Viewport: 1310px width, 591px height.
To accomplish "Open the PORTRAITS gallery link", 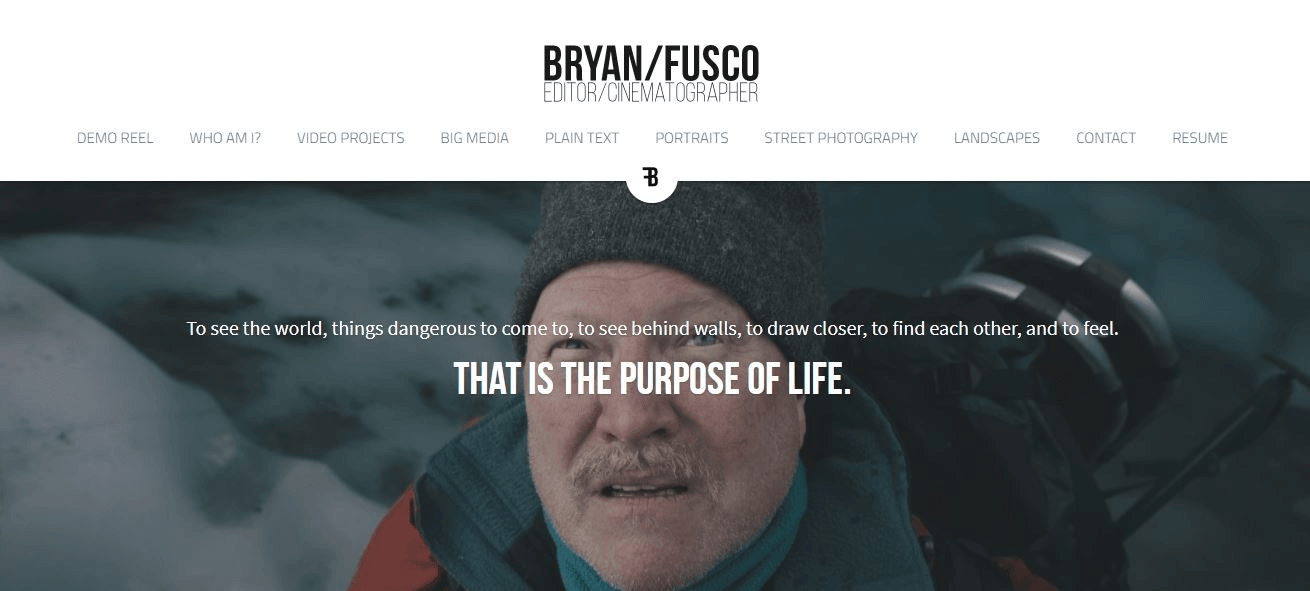I will pos(692,138).
